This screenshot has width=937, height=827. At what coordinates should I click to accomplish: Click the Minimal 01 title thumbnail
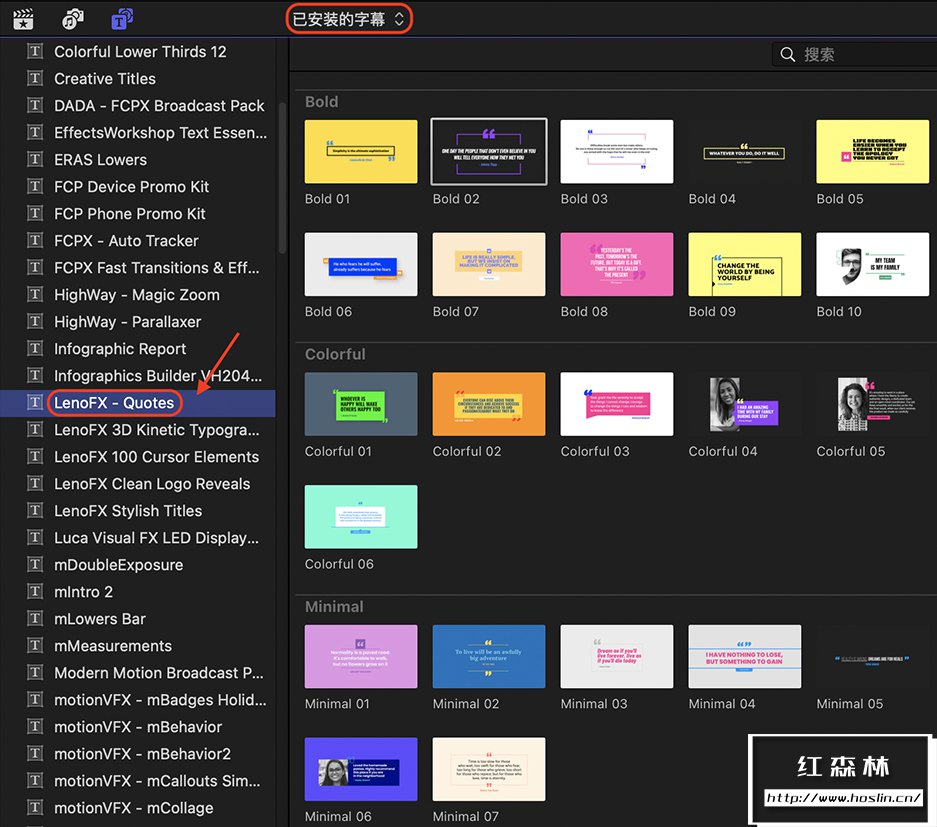tap(361, 657)
